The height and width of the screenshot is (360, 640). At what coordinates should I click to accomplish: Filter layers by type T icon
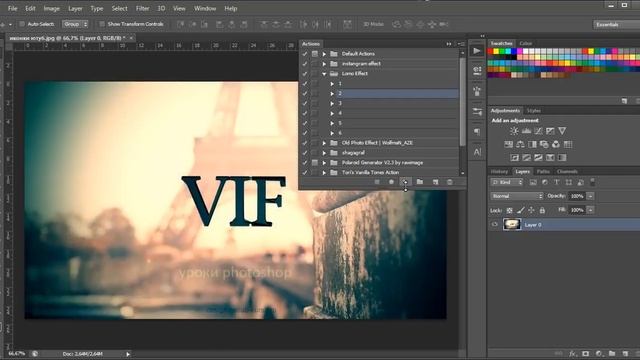(557, 182)
